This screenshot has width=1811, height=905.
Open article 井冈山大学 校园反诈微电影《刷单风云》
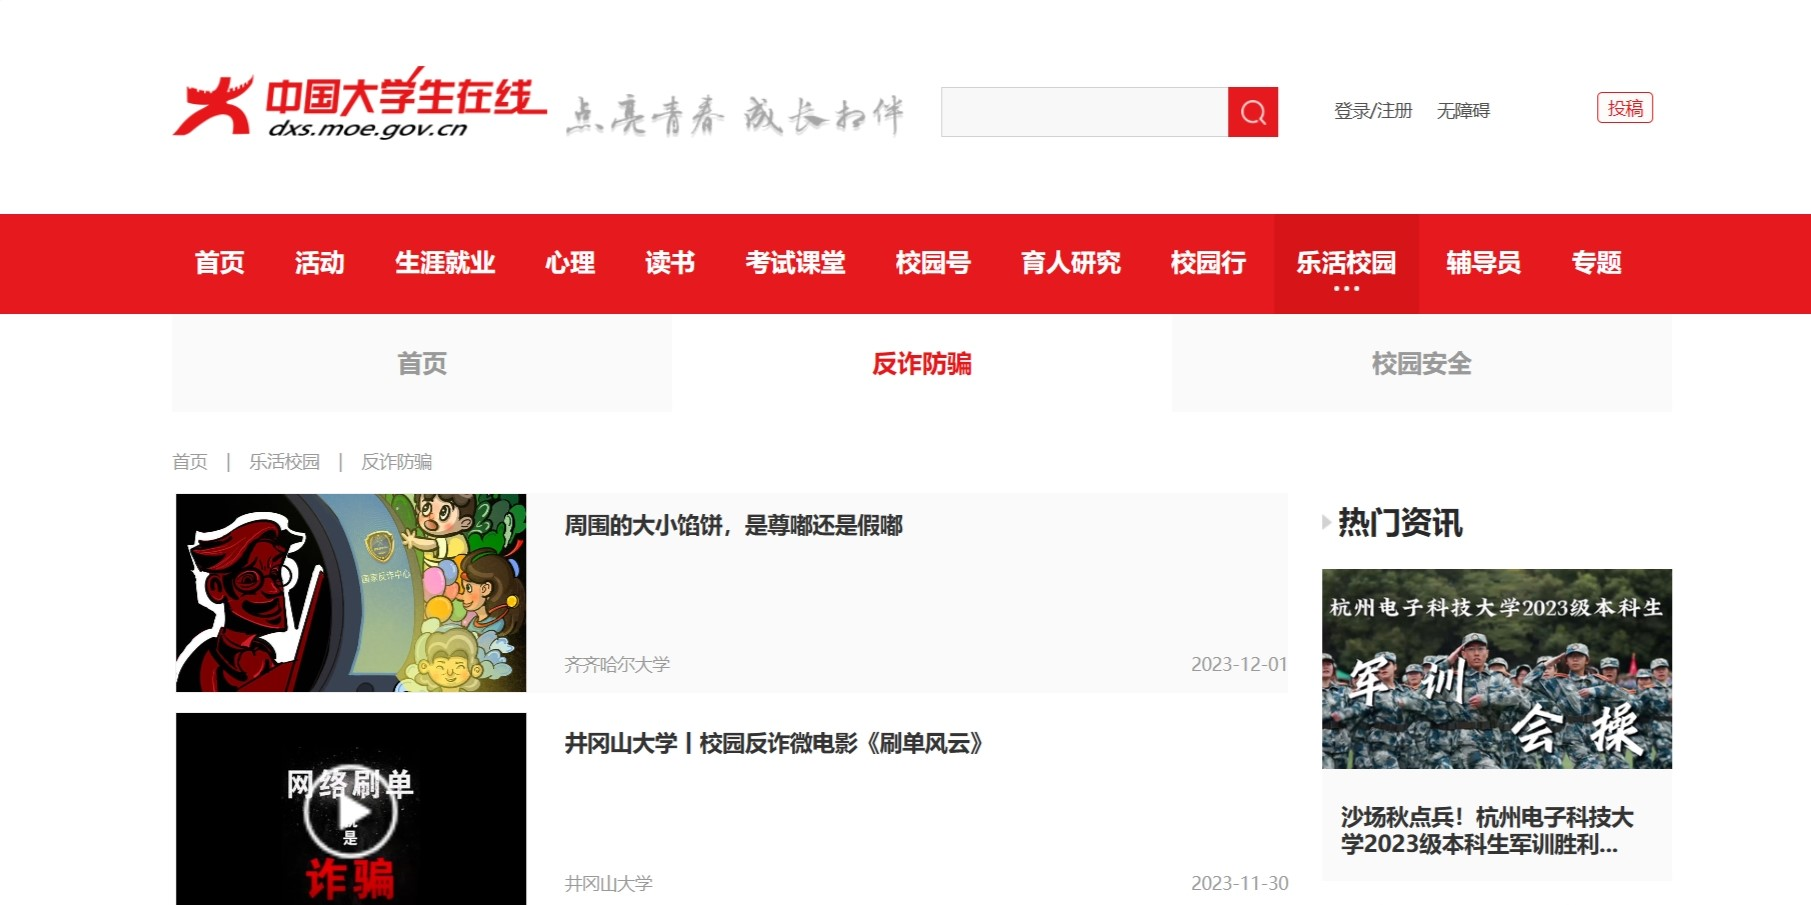tap(773, 744)
